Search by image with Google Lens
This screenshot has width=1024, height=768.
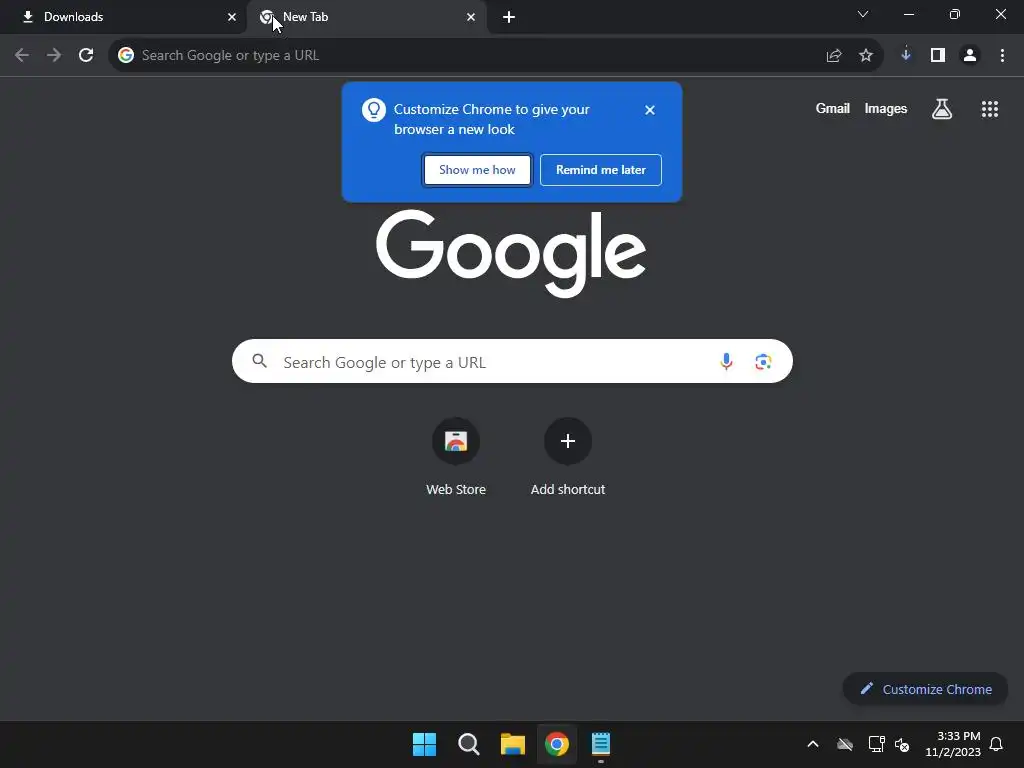coord(763,361)
